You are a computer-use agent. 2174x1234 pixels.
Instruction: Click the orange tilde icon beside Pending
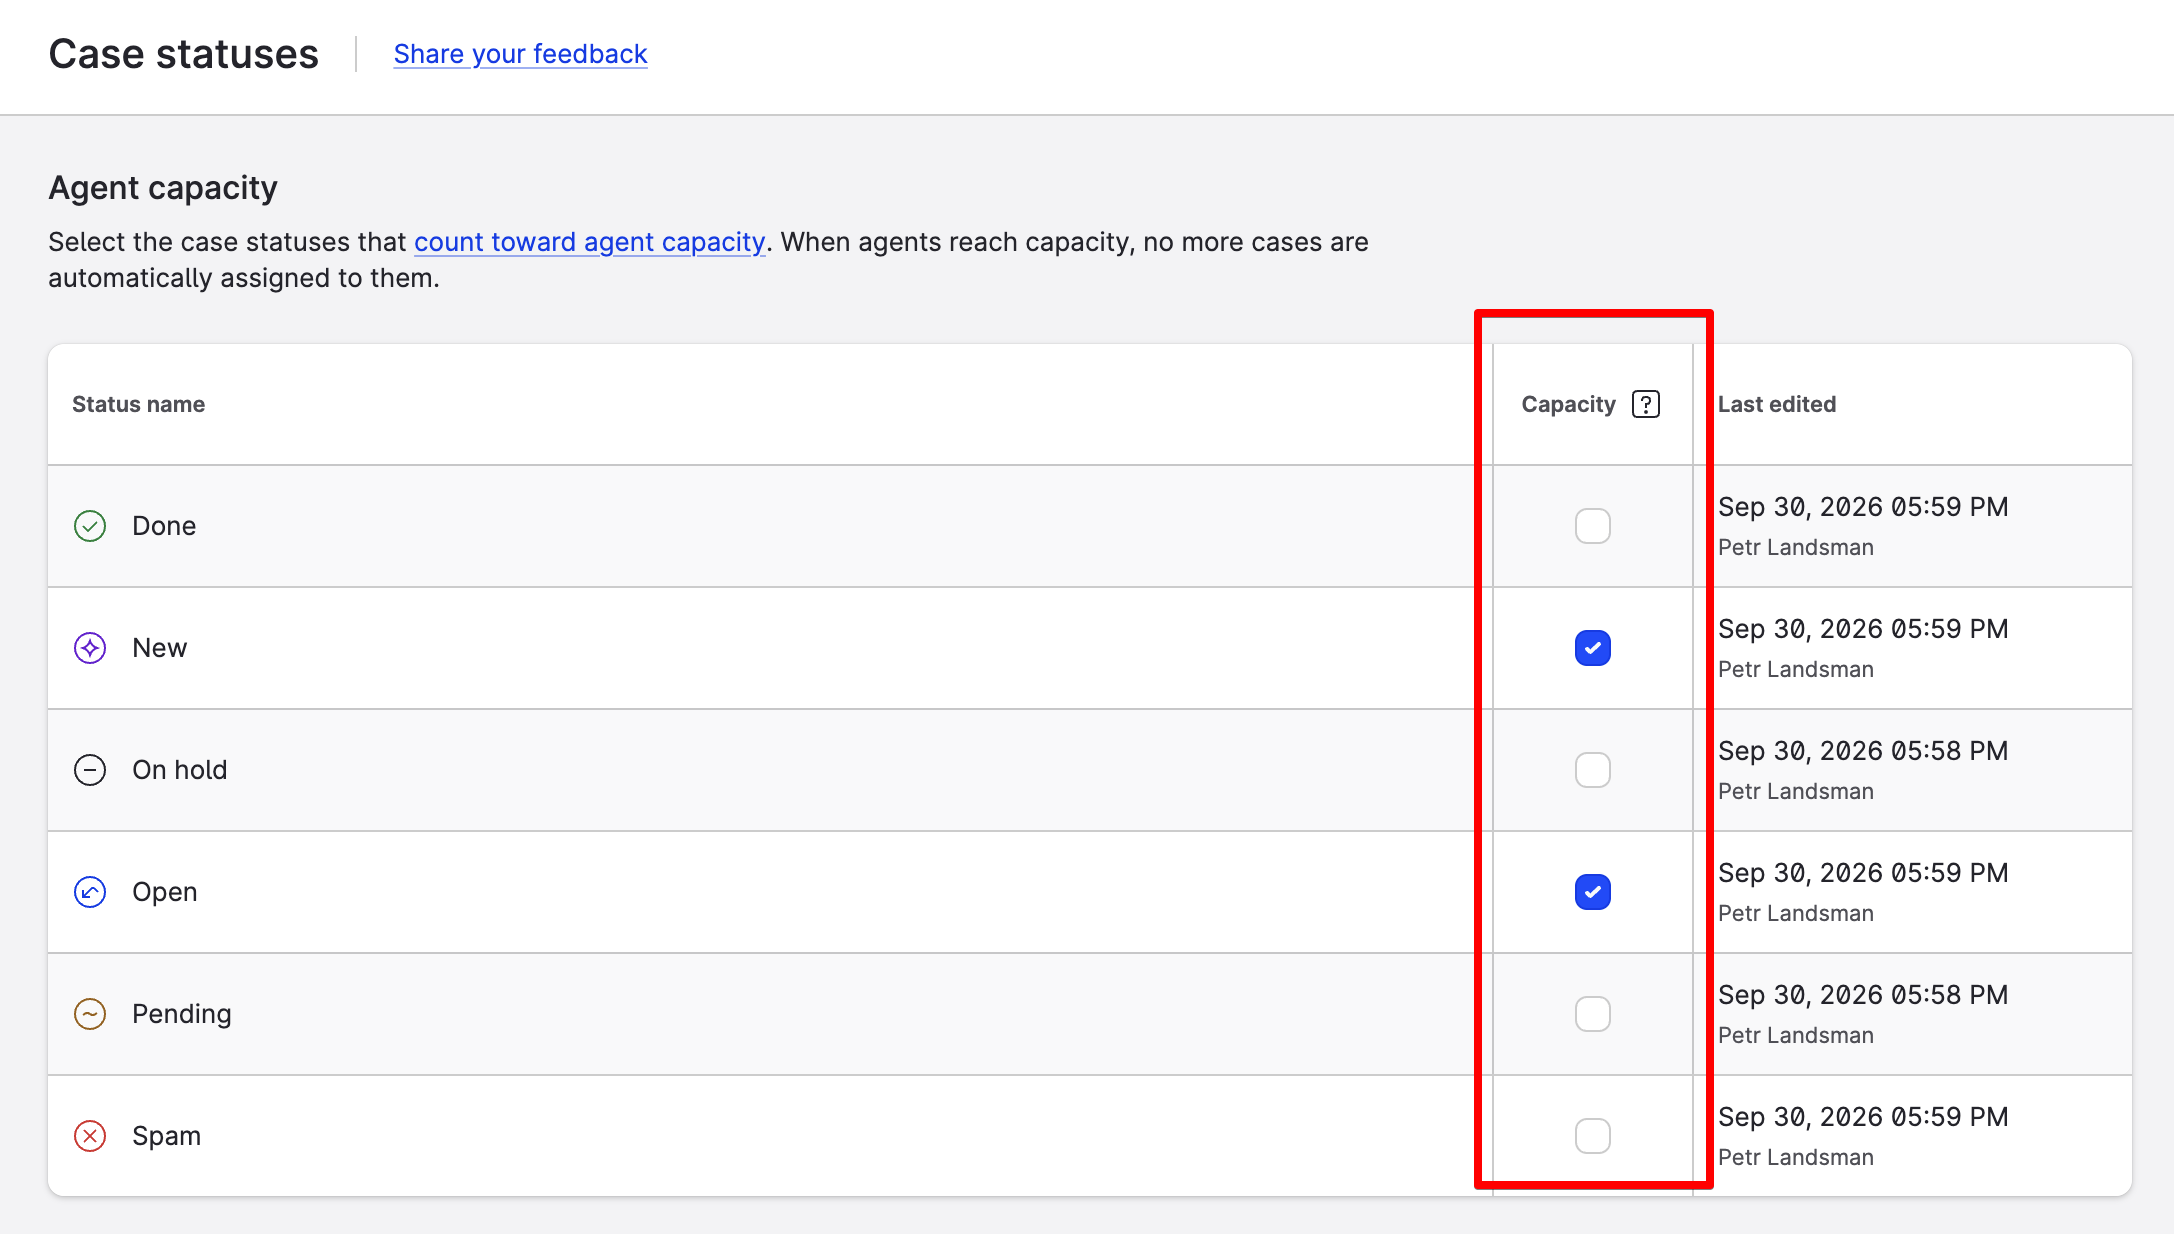tap(90, 1014)
